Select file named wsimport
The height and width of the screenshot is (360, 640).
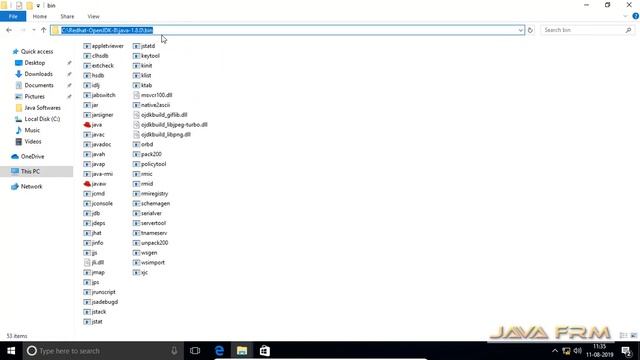[153, 262]
